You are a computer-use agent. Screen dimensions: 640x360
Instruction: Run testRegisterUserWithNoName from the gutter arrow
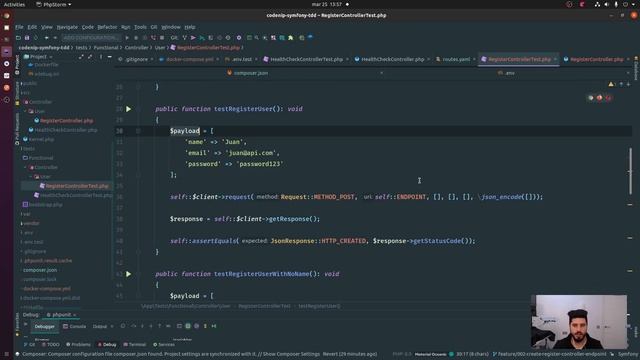[129, 274]
